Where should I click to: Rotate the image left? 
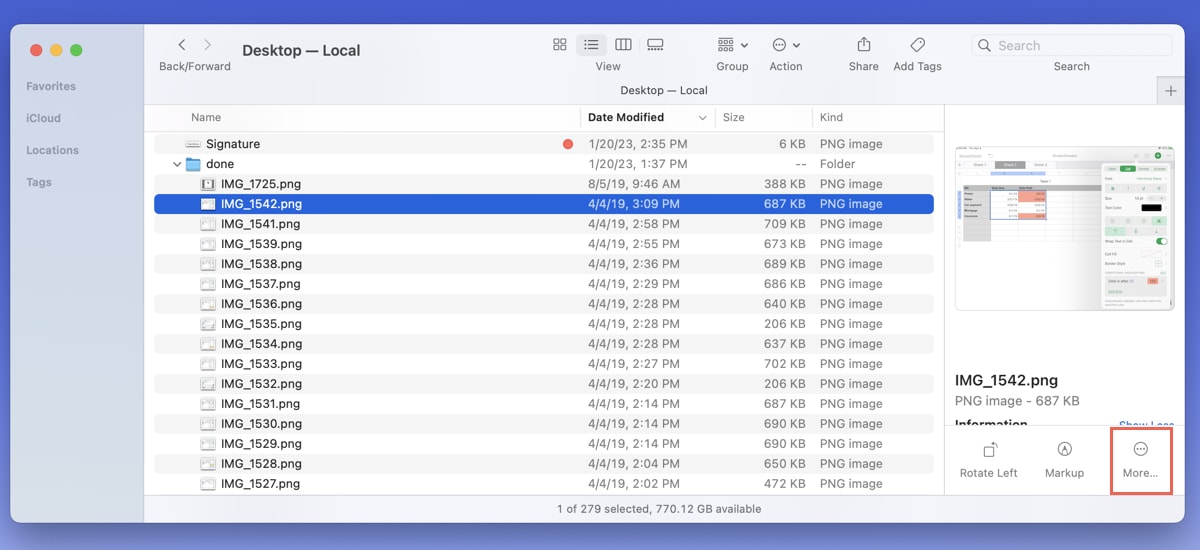tap(988, 460)
